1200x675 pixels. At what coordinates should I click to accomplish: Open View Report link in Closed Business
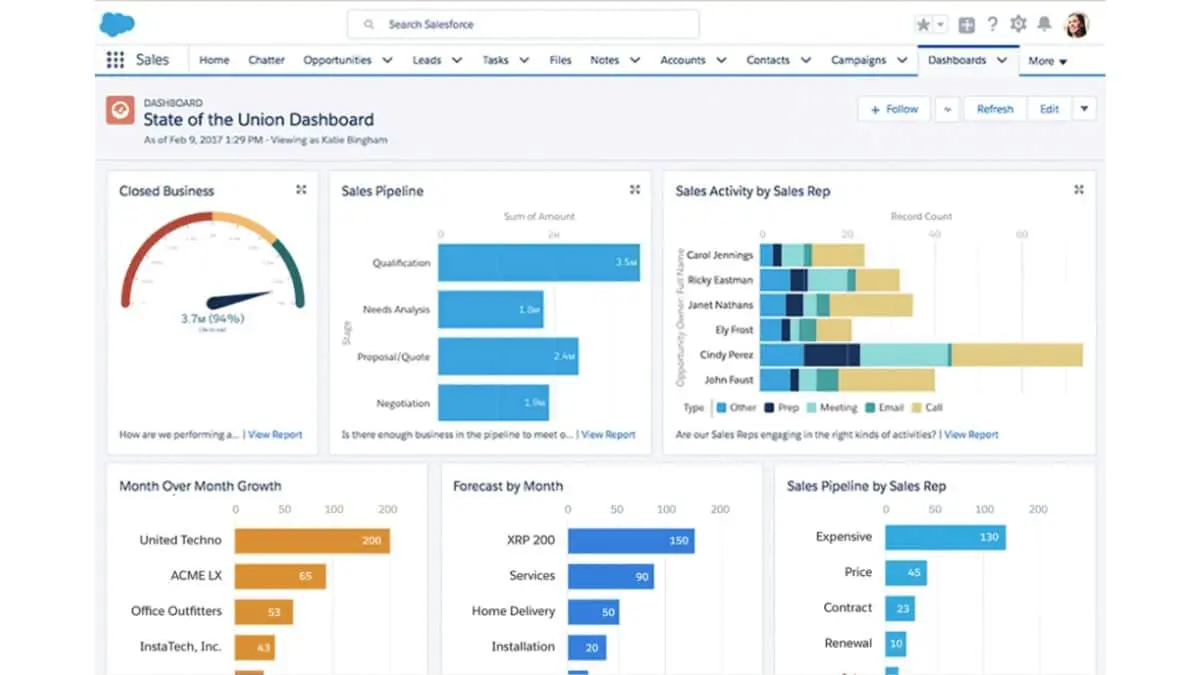(274, 435)
